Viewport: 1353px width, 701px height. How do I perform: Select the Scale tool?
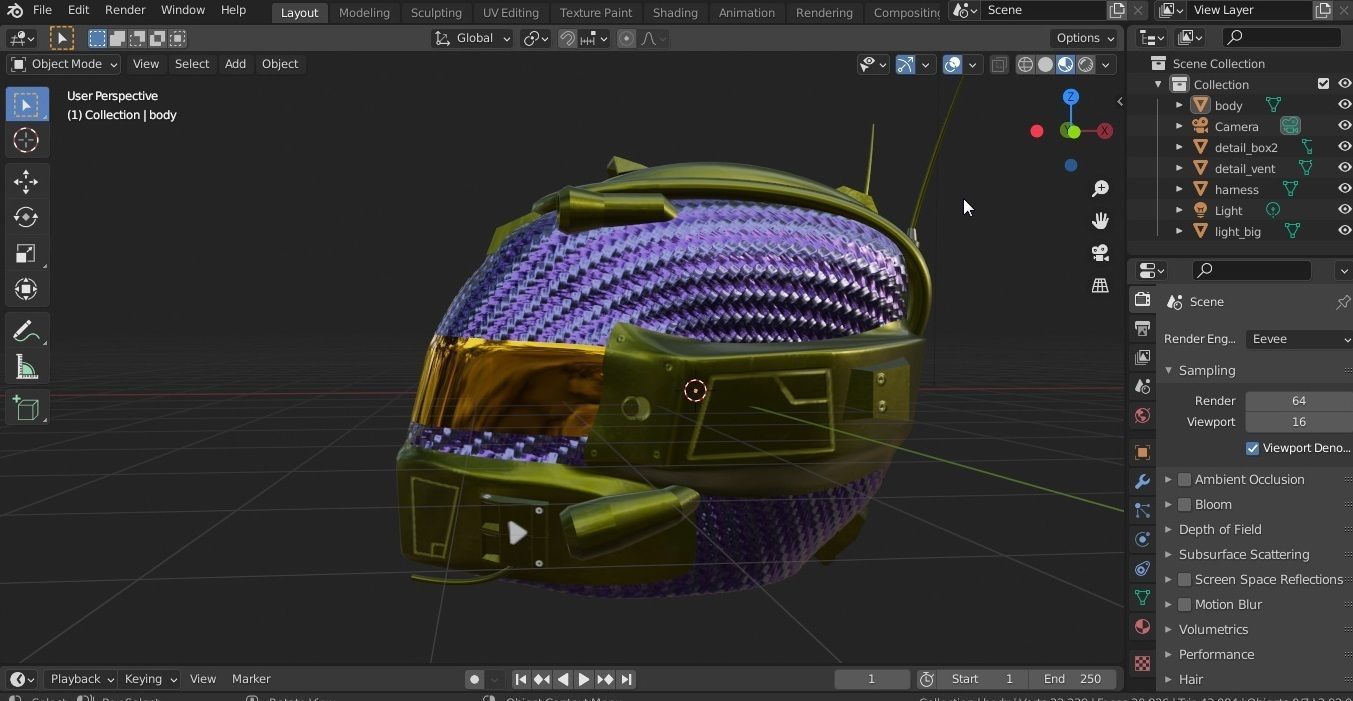[26, 253]
